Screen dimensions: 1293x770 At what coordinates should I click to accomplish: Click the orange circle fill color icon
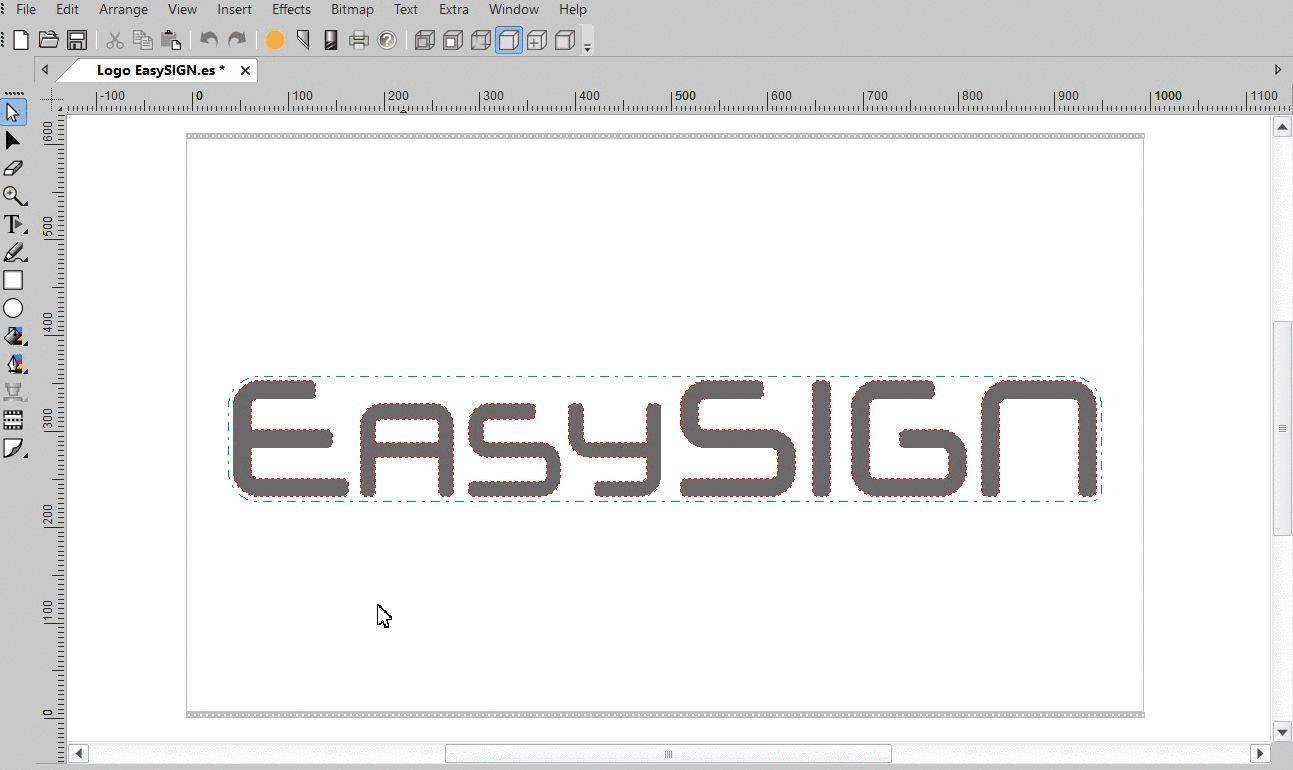[x=275, y=40]
